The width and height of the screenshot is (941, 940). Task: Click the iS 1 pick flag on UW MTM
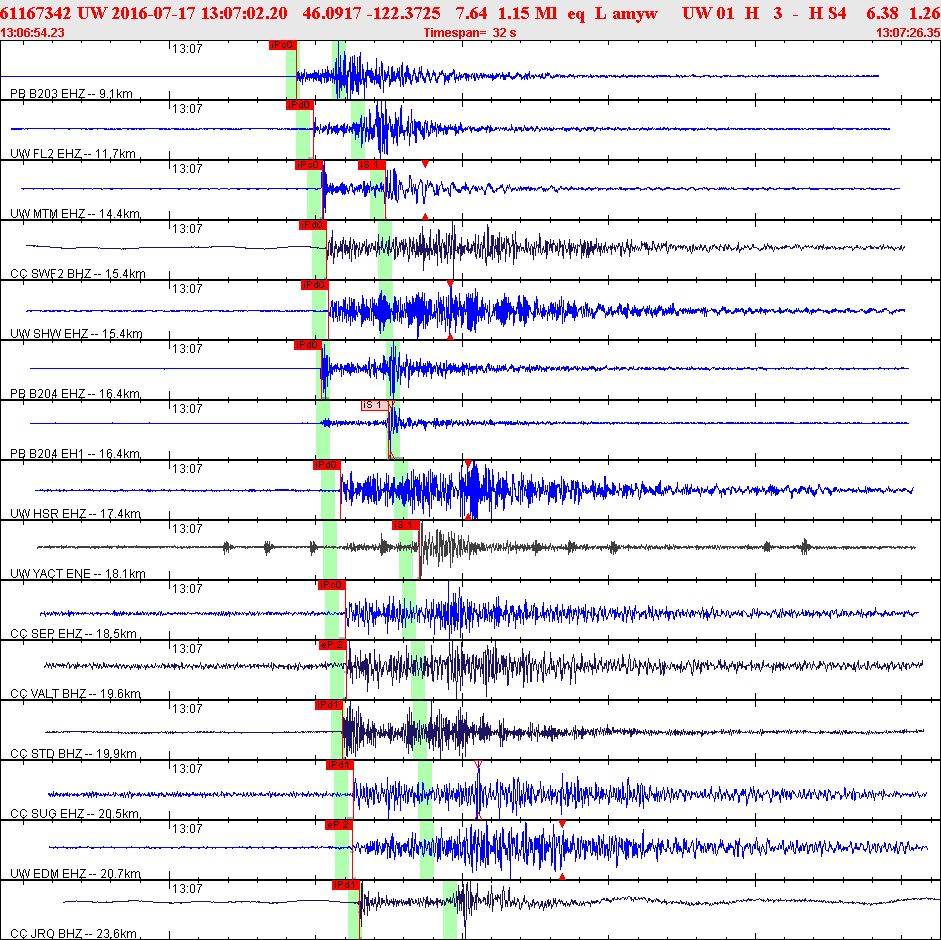pos(371,165)
